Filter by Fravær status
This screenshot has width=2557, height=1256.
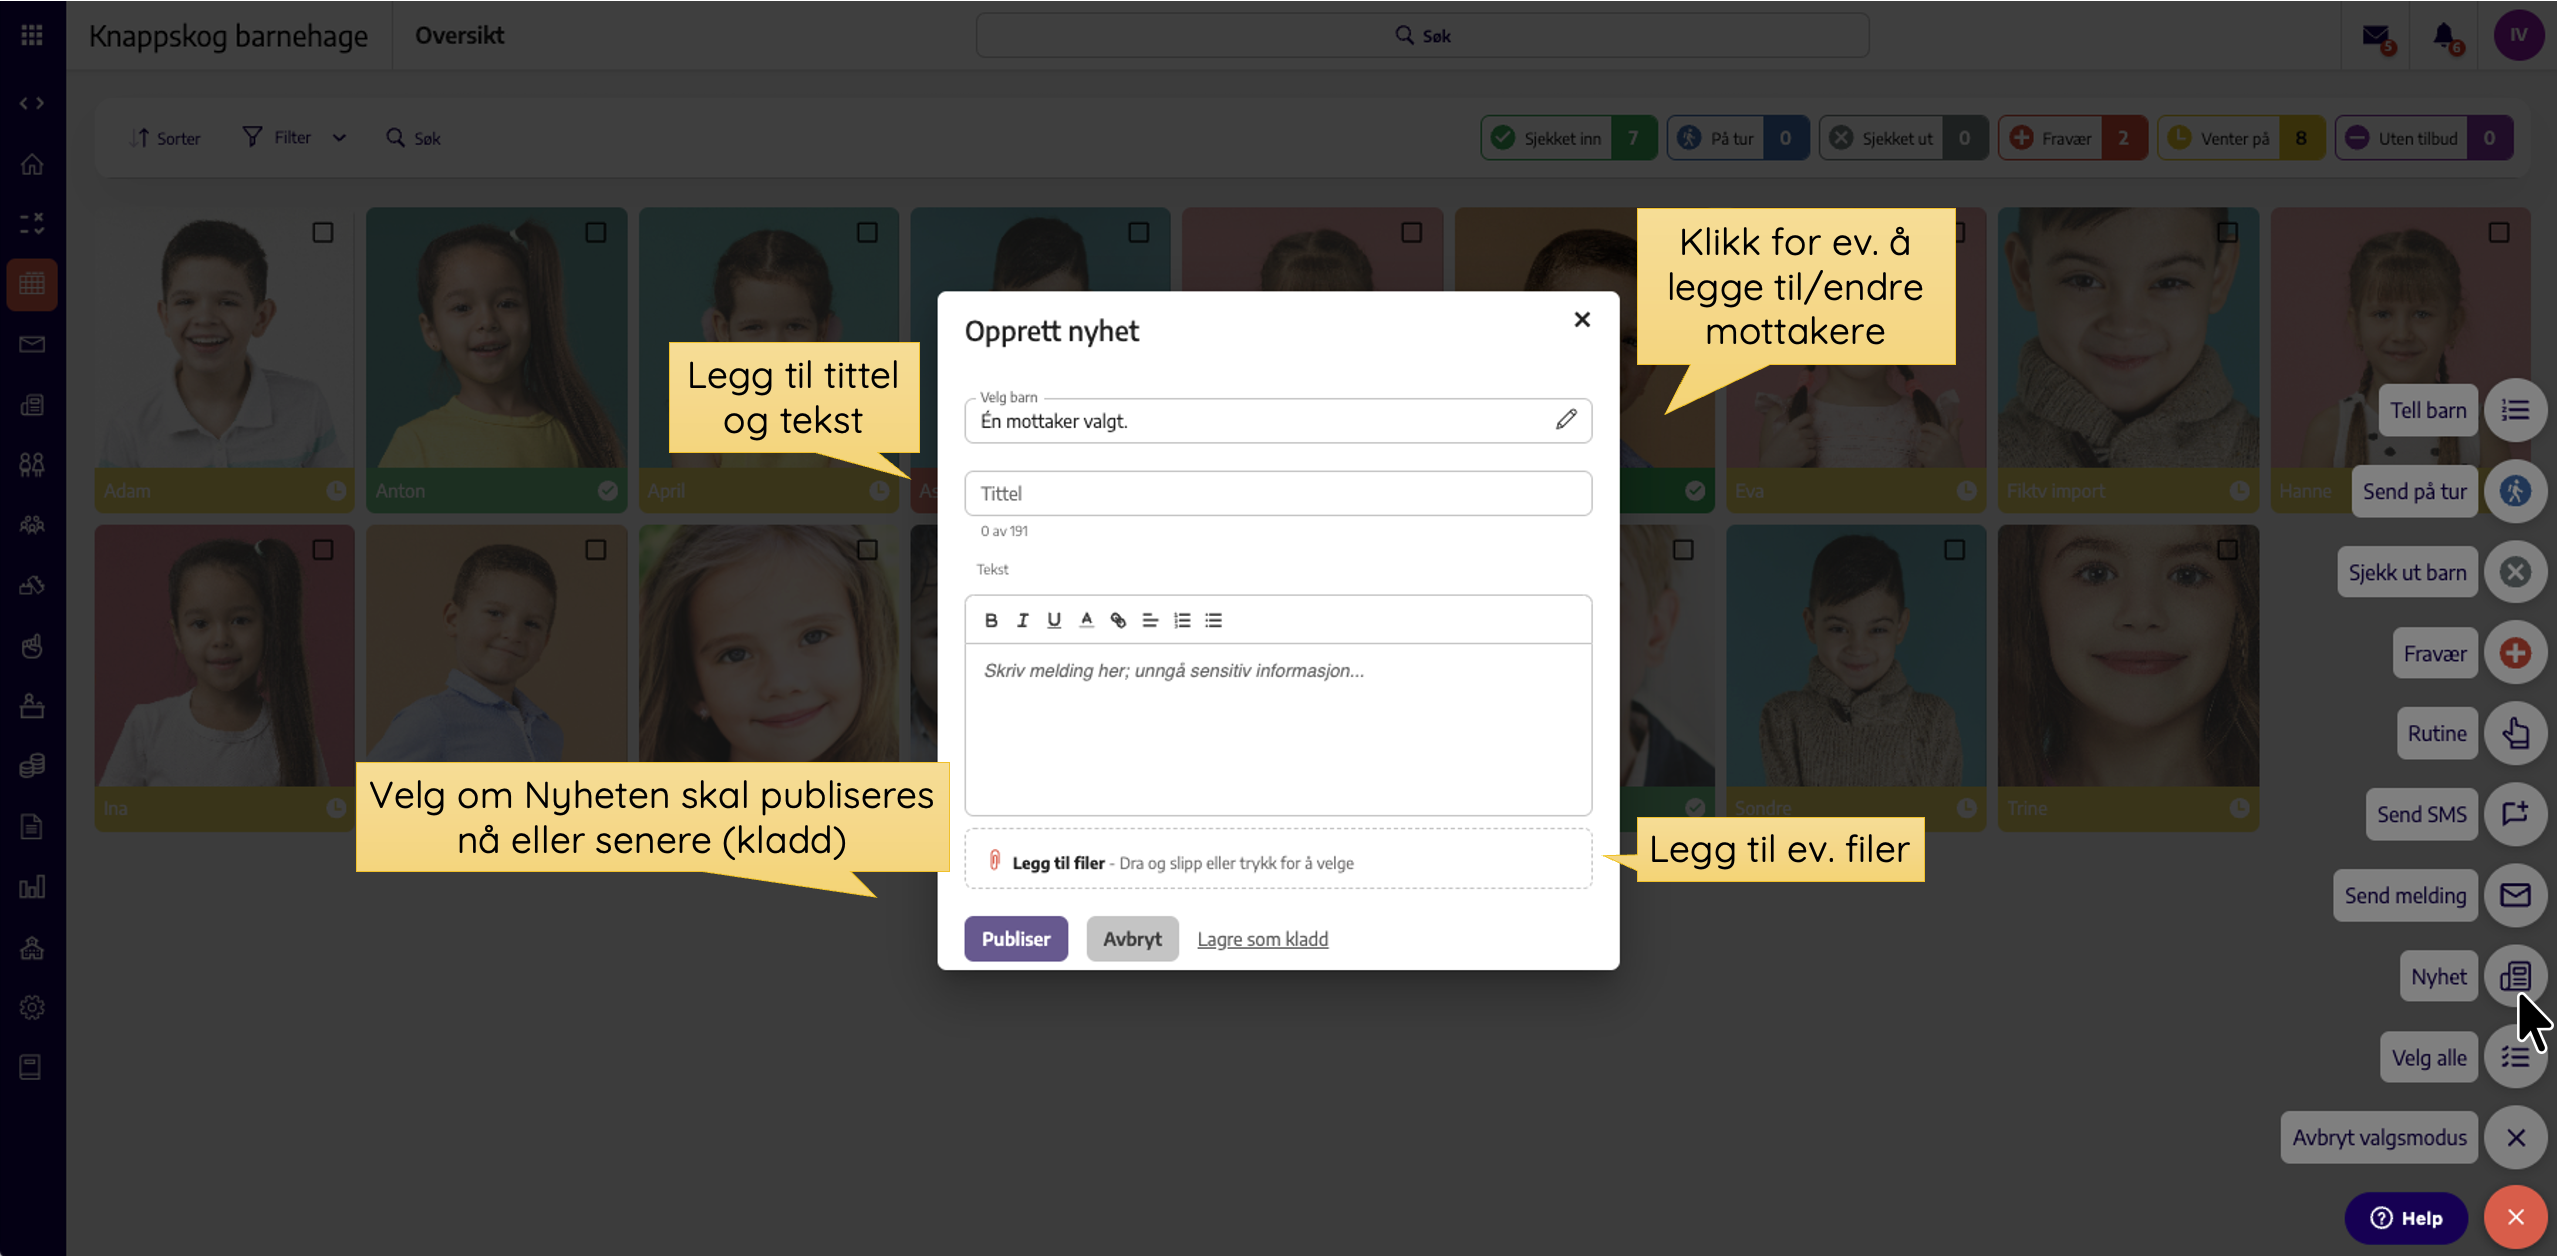(x=2072, y=138)
